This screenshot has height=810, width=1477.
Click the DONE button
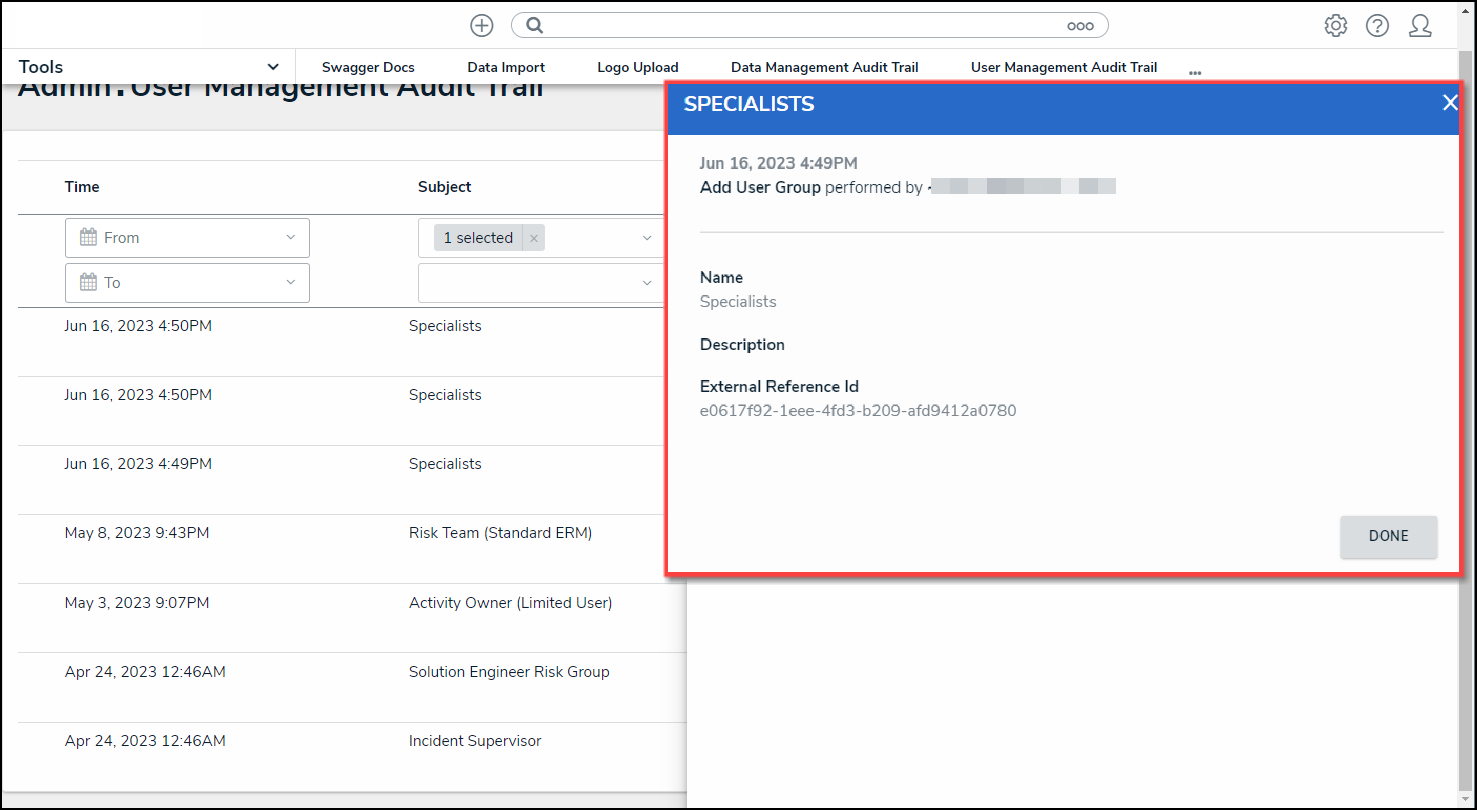tap(1388, 536)
